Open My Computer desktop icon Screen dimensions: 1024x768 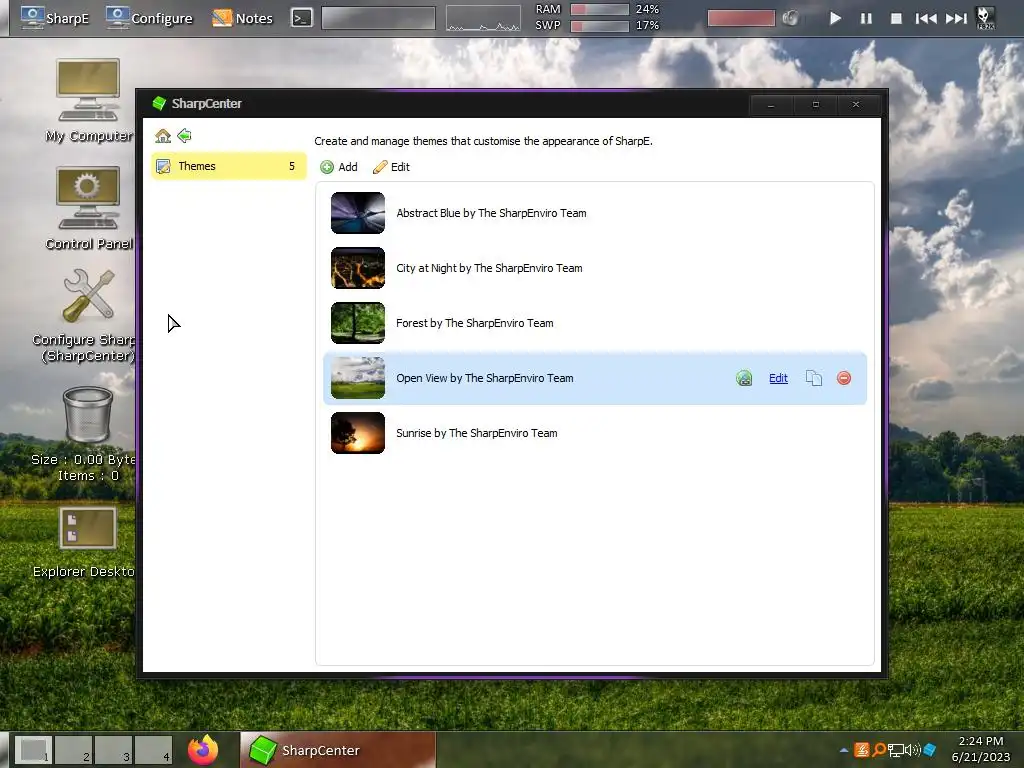(88, 101)
